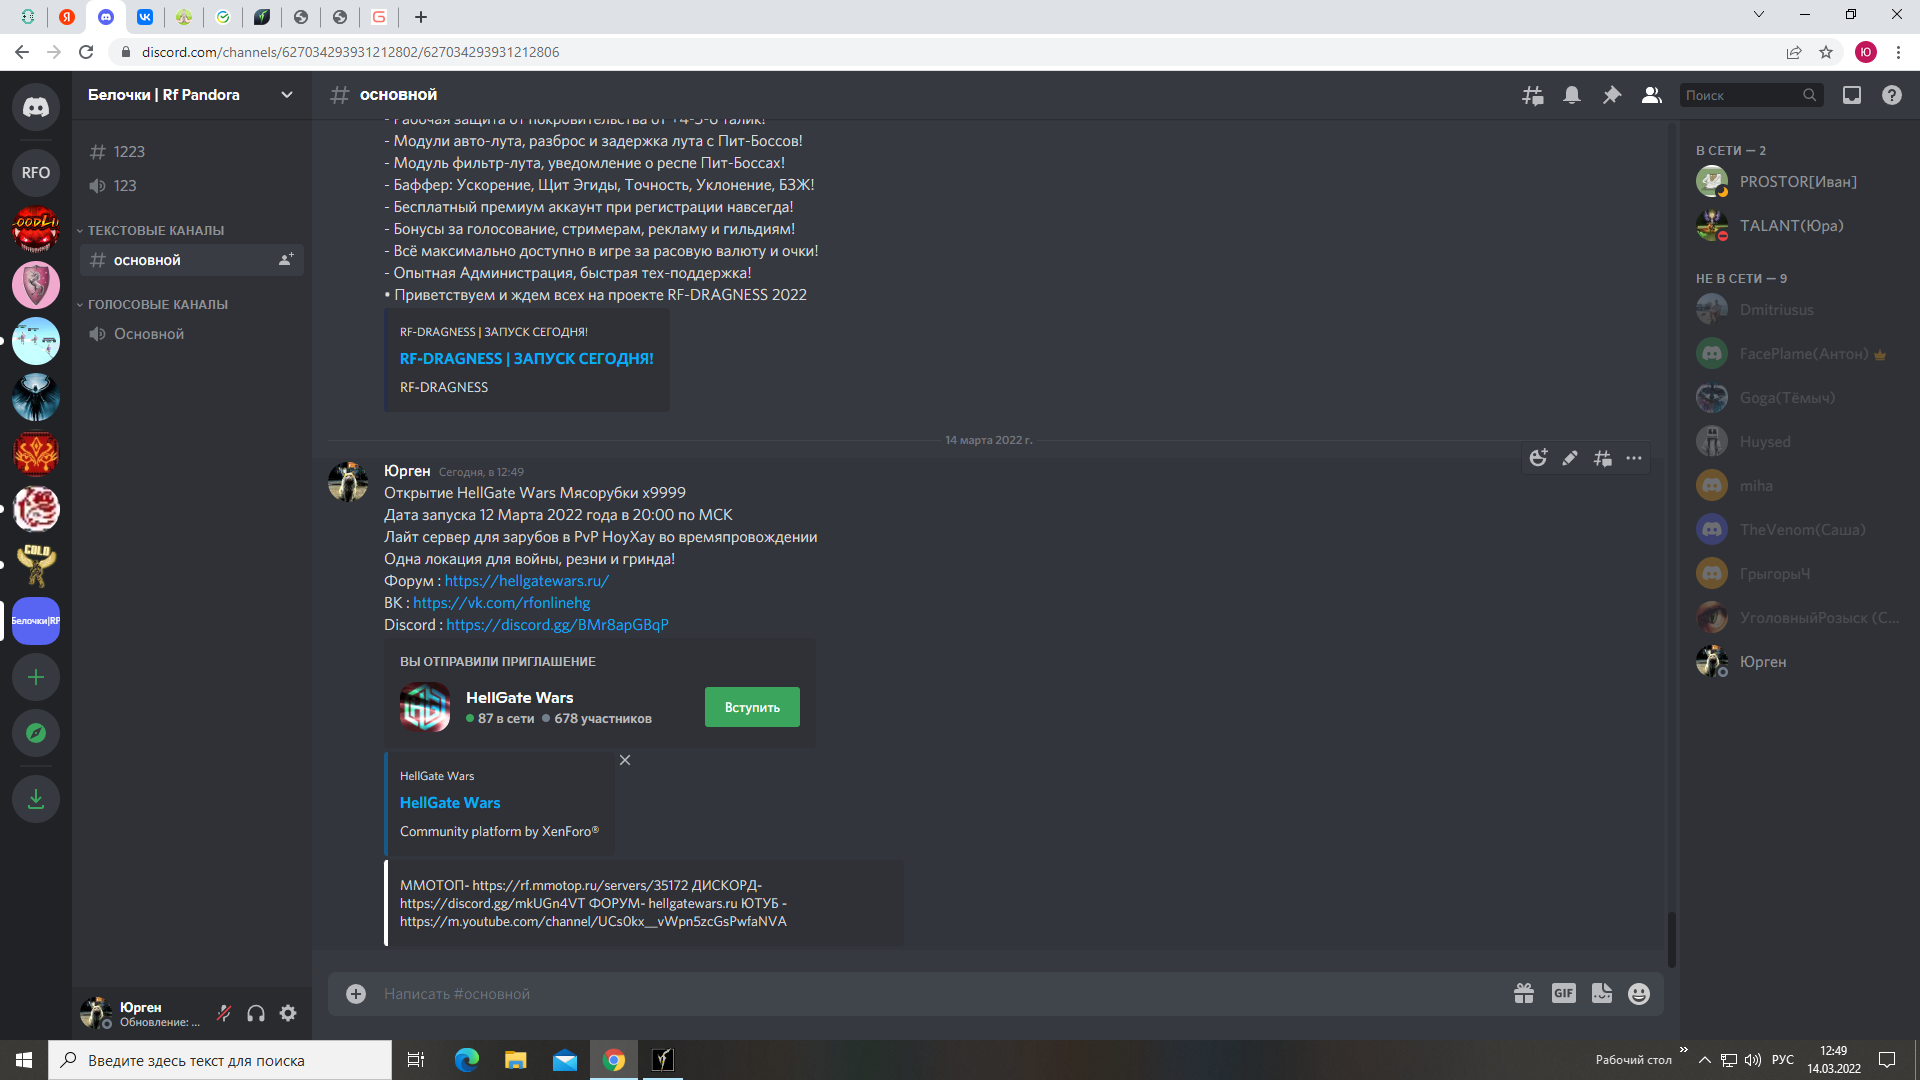
Task: Open Inbox icon in header
Action: point(1852,95)
